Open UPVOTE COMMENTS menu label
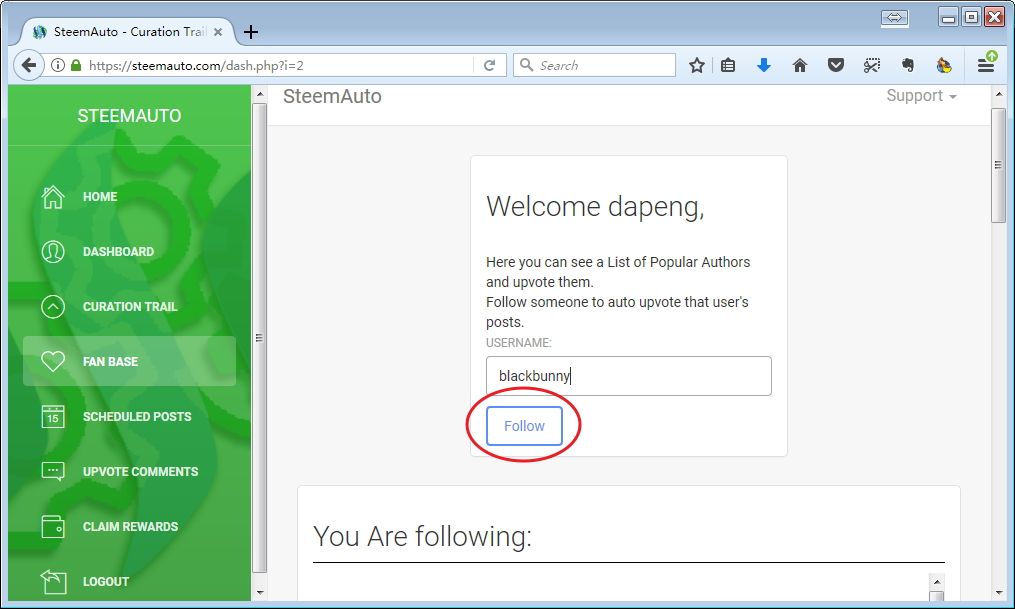 coord(140,472)
